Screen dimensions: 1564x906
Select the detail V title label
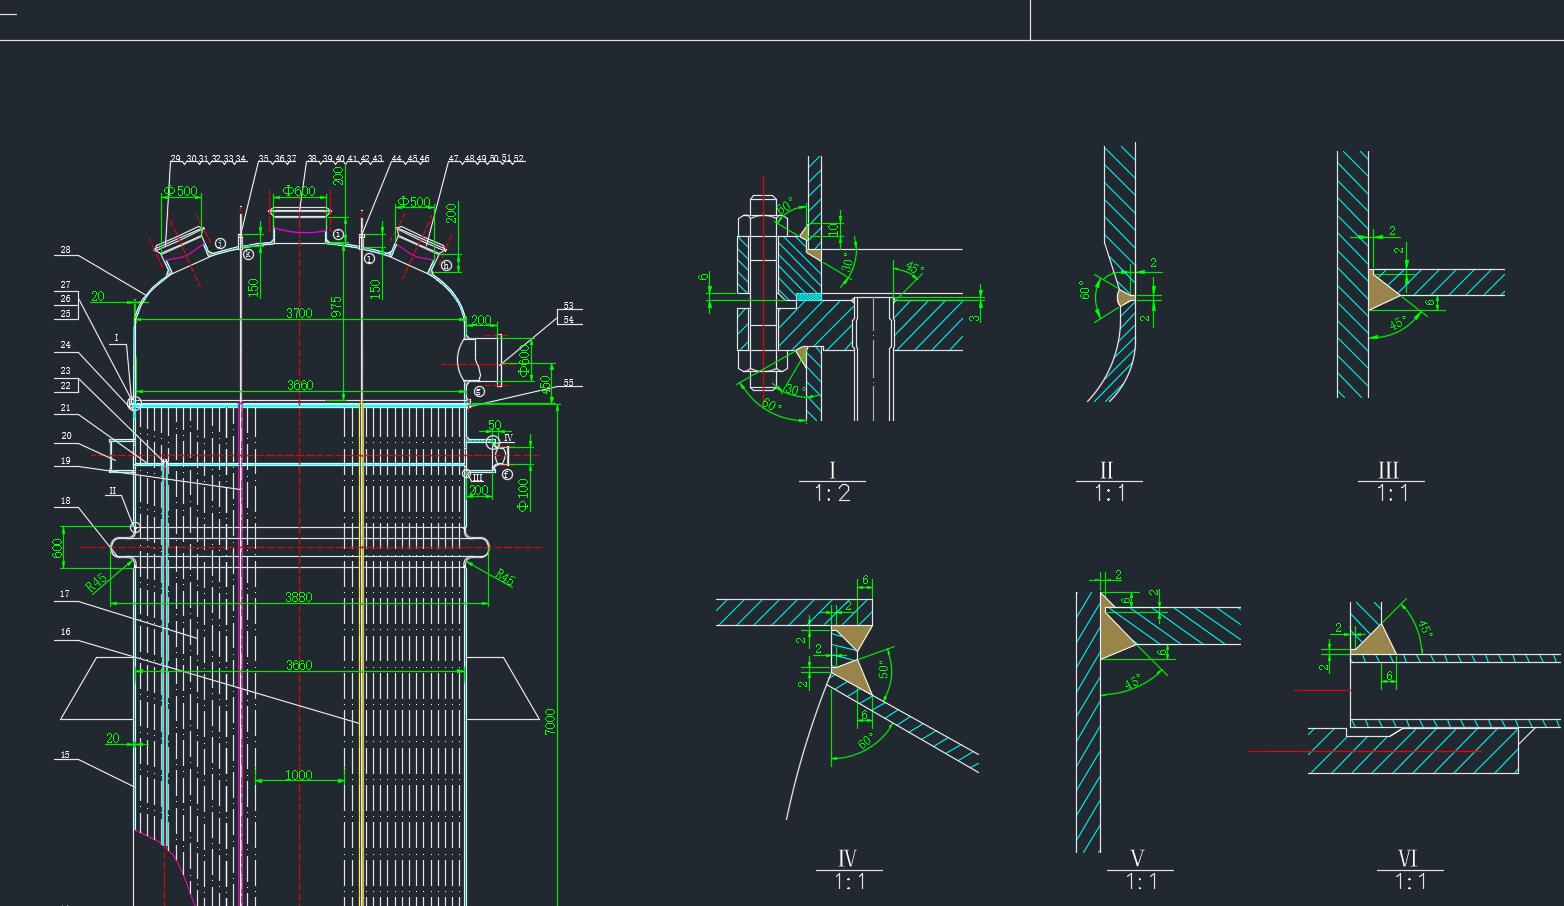click(x=1137, y=858)
